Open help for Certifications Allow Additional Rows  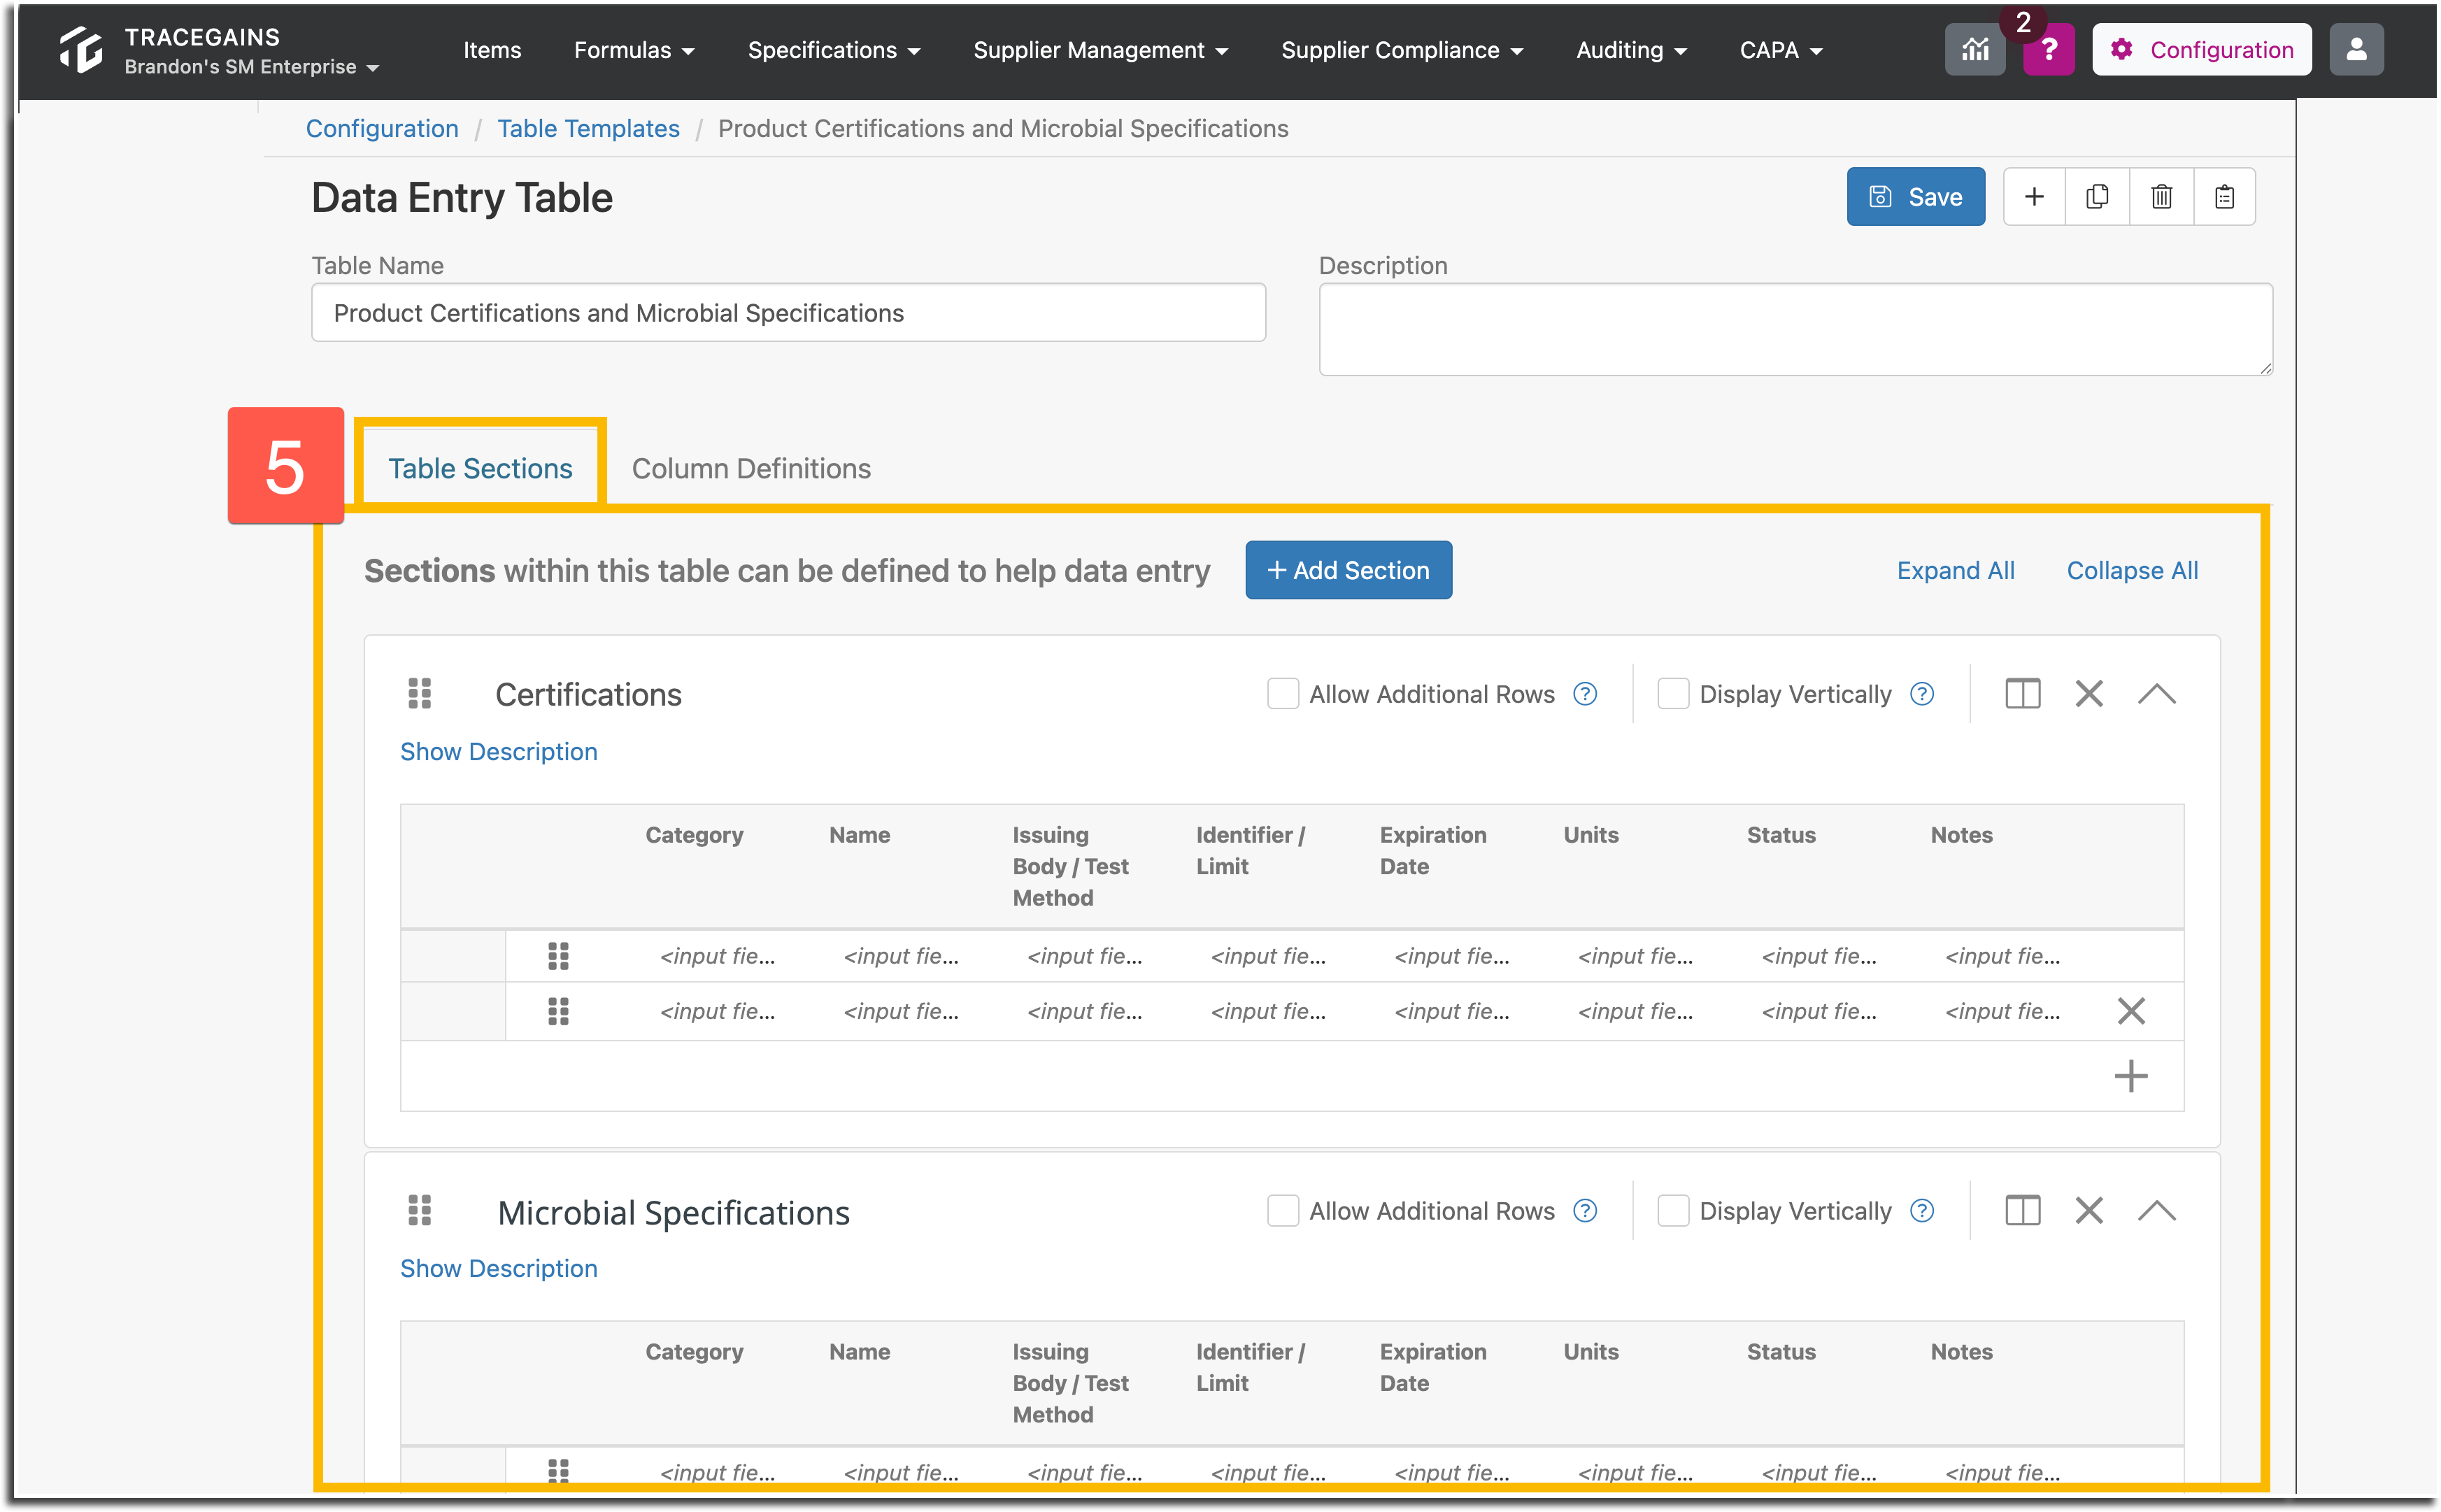1585,694
